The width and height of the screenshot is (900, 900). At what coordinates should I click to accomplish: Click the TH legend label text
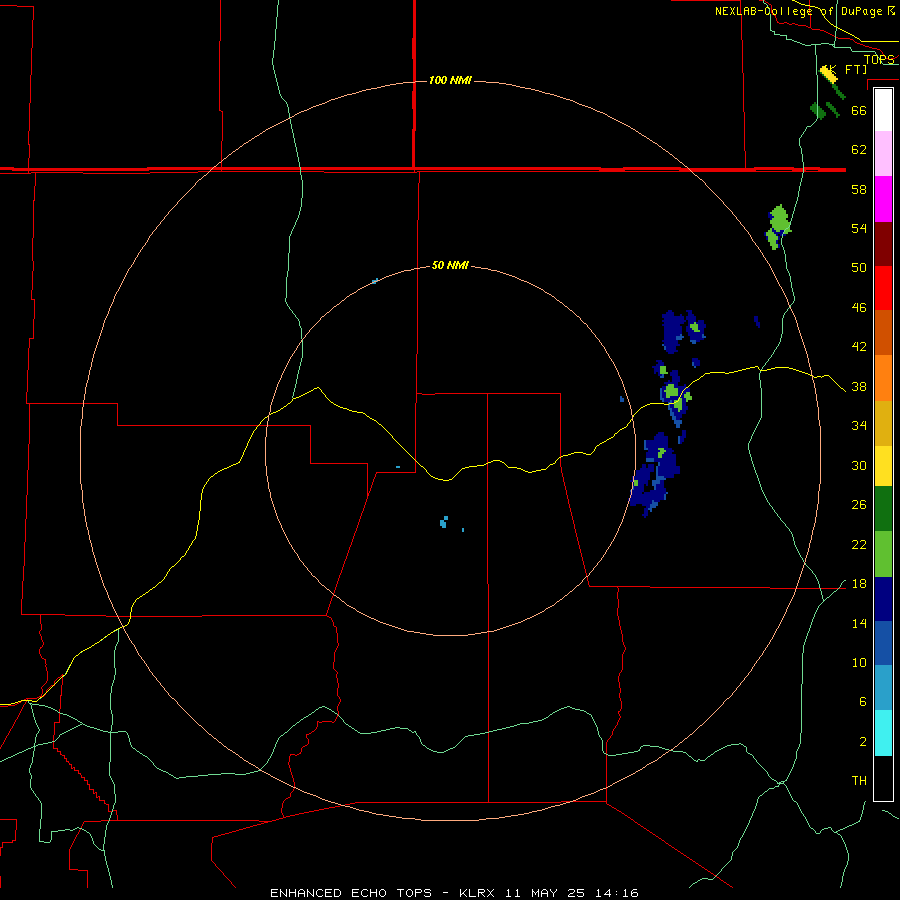[x=859, y=780]
